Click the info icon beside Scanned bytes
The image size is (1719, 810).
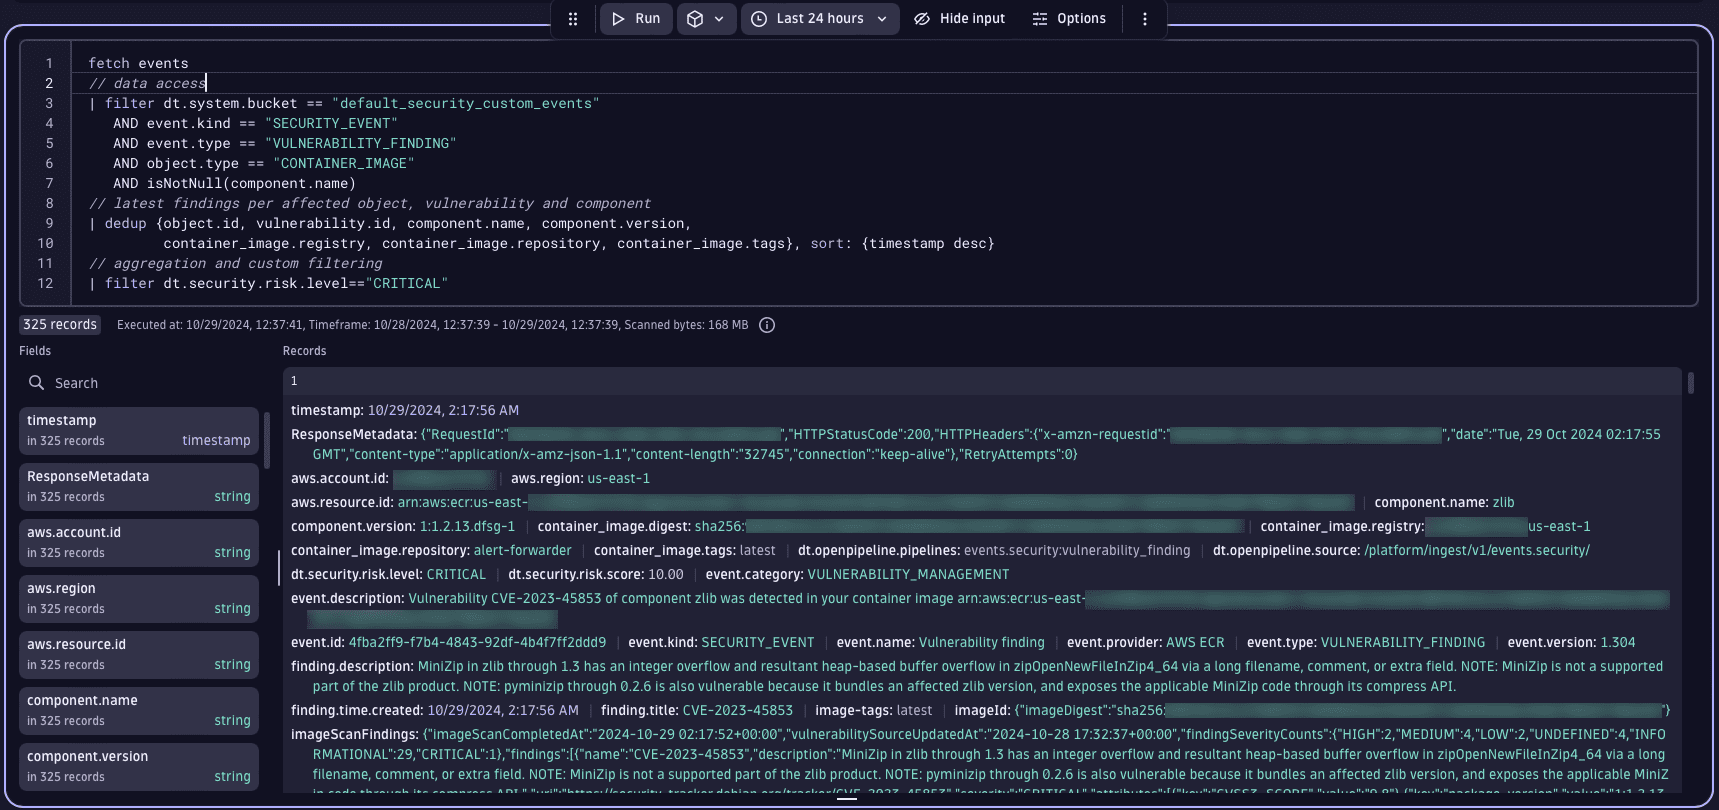click(x=767, y=325)
